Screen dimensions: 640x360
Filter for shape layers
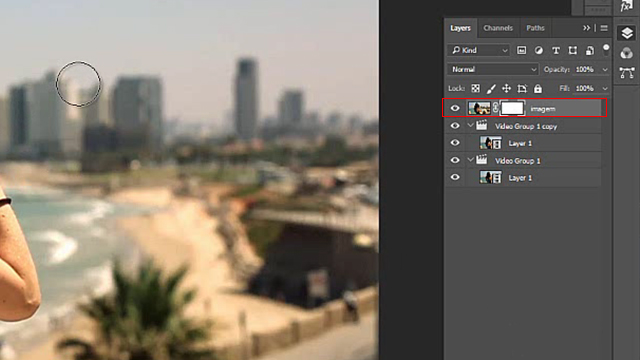pyautogui.click(x=573, y=50)
